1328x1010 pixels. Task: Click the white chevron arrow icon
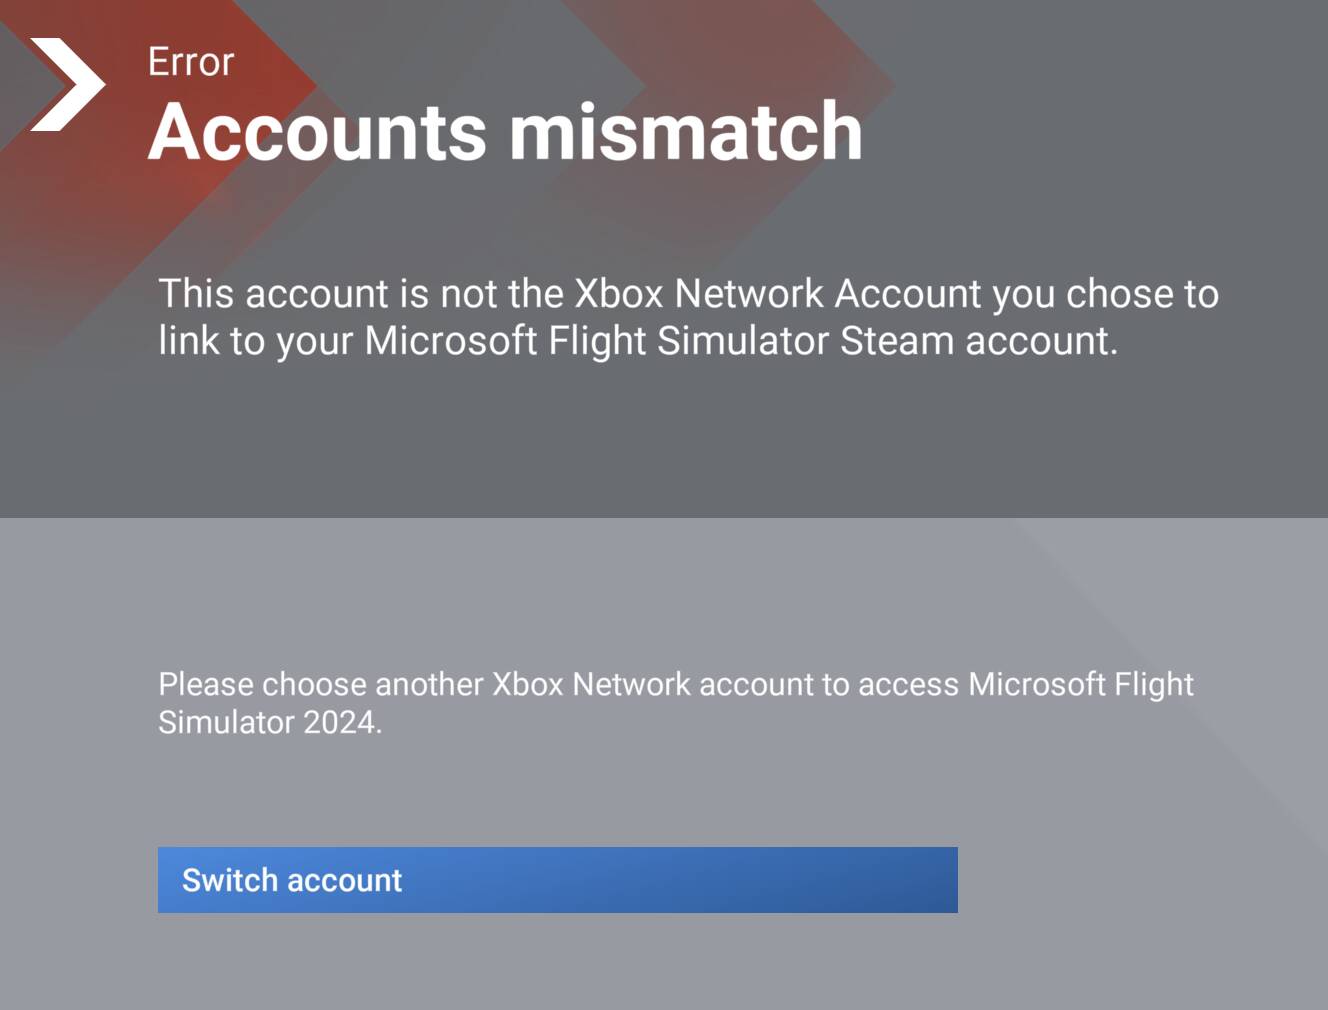pyautogui.click(x=68, y=85)
